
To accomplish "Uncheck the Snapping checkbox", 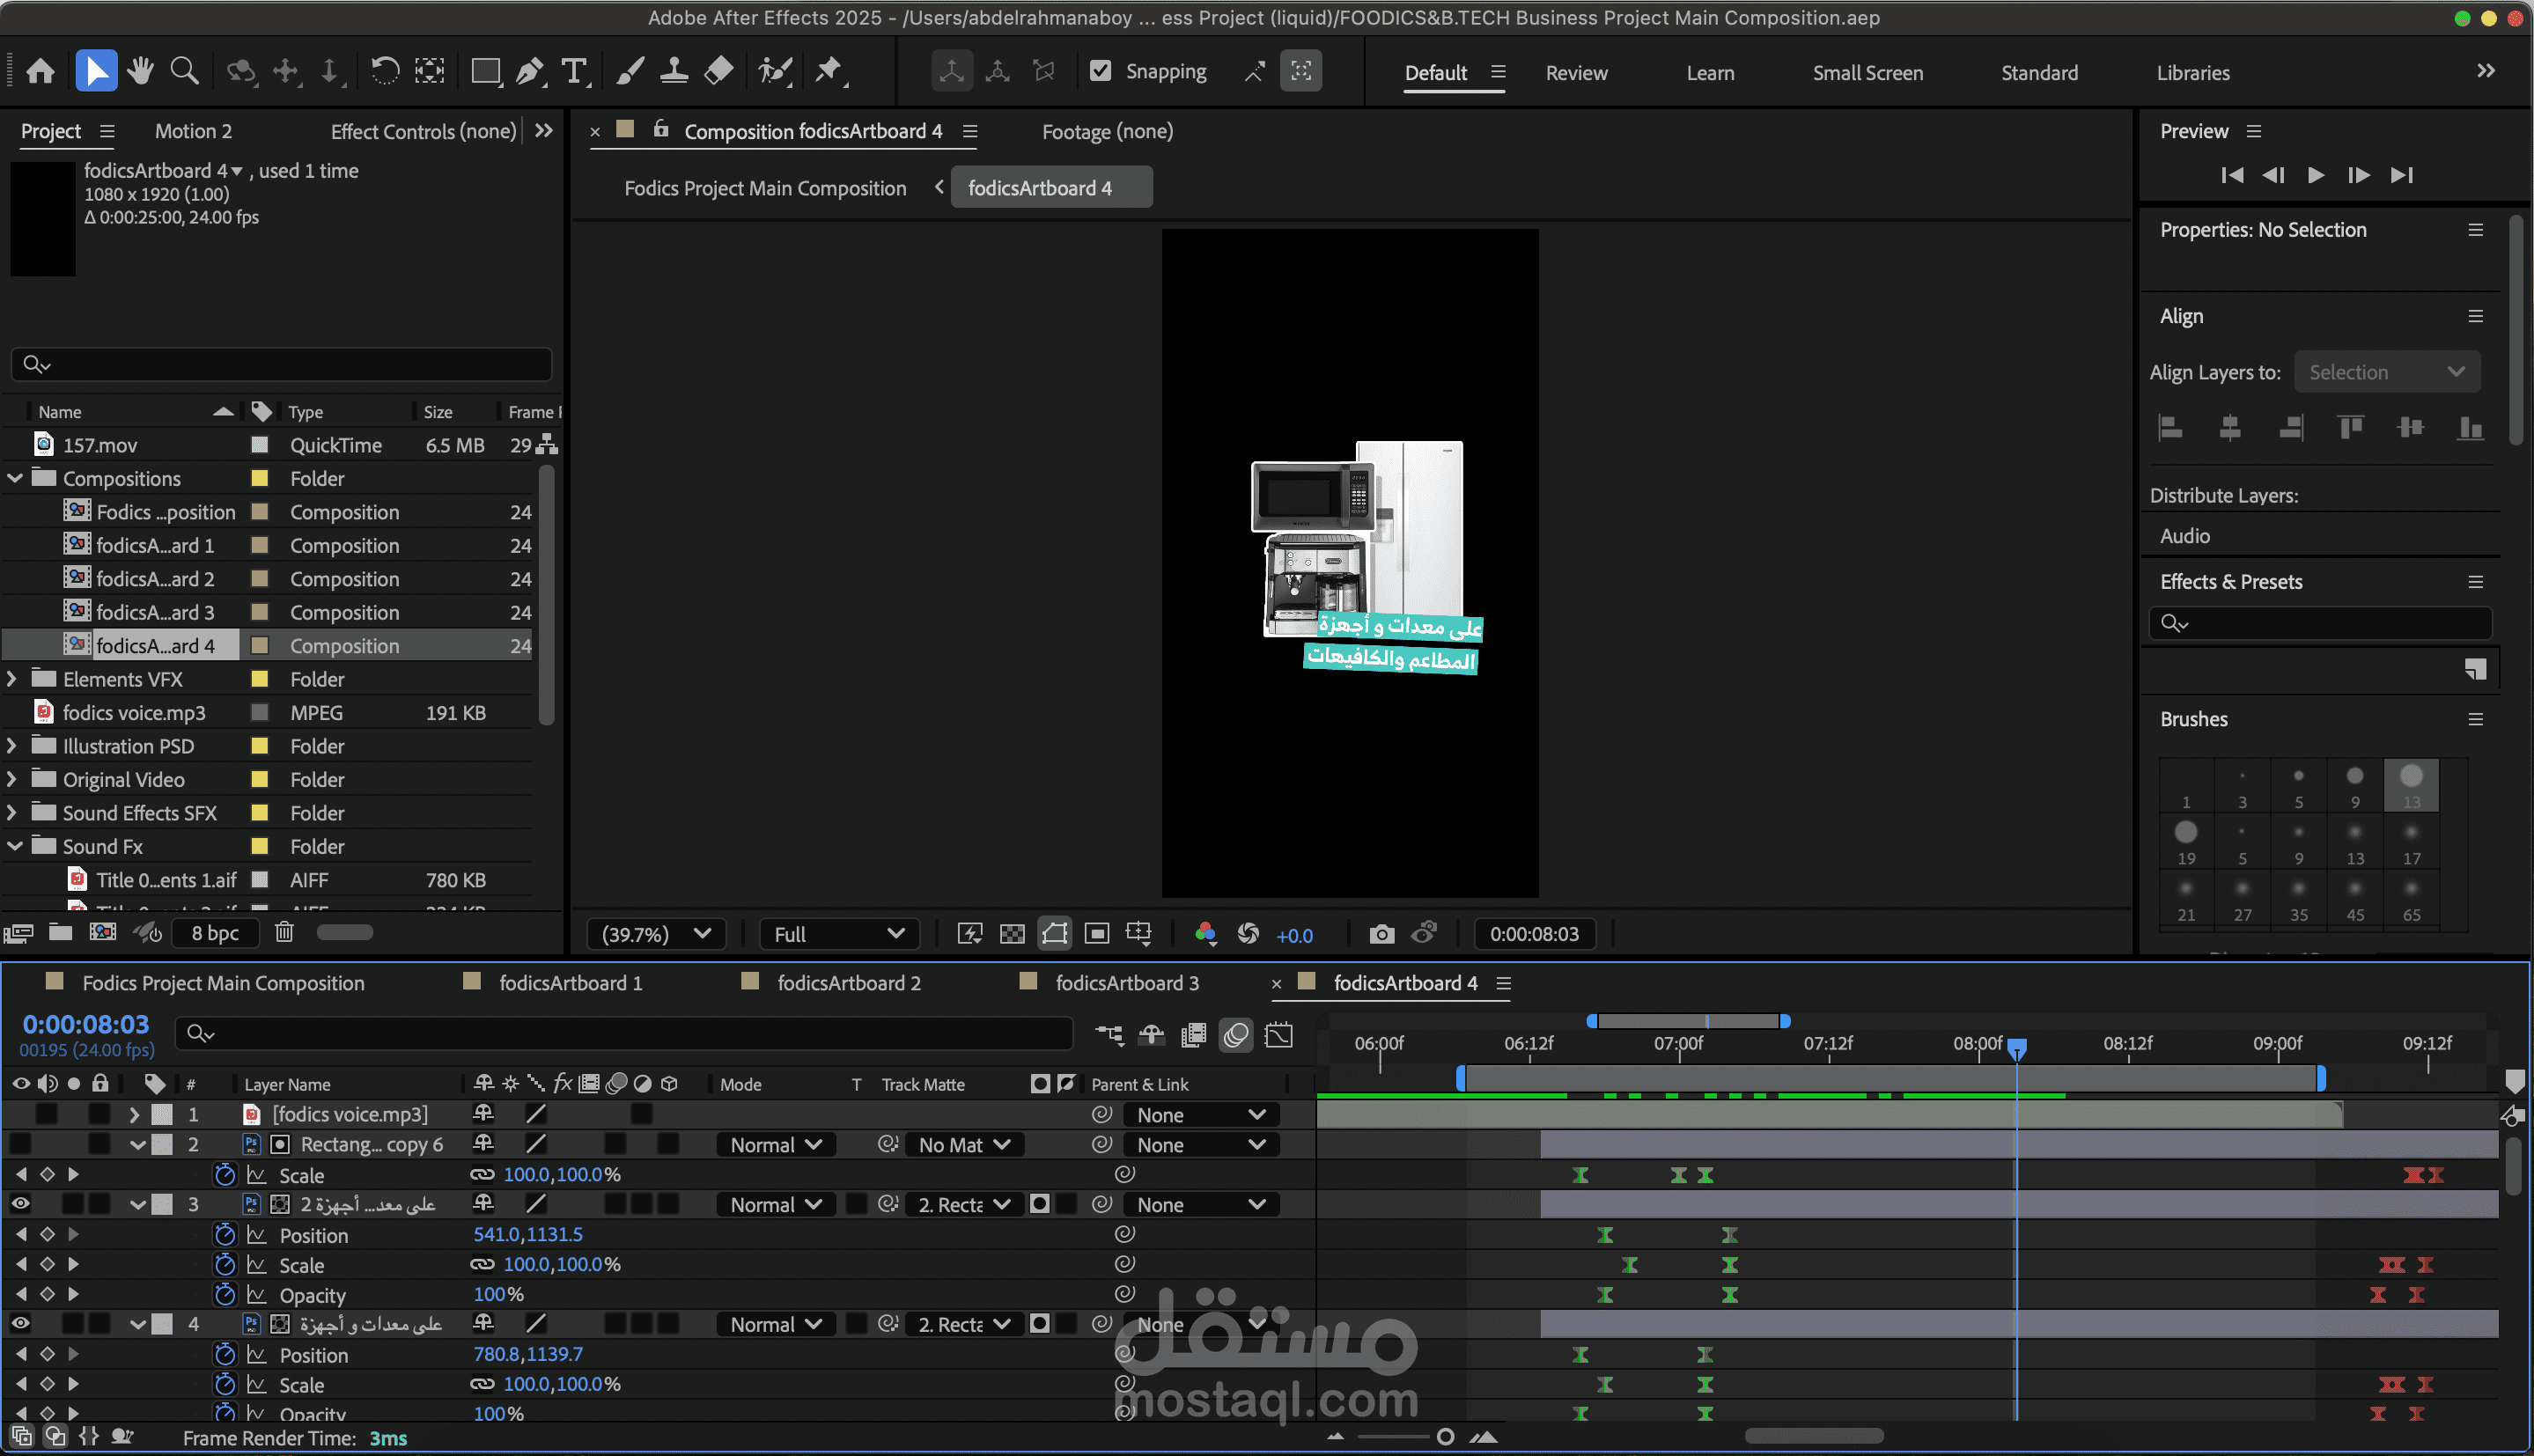I will (x=1100, y=71).
